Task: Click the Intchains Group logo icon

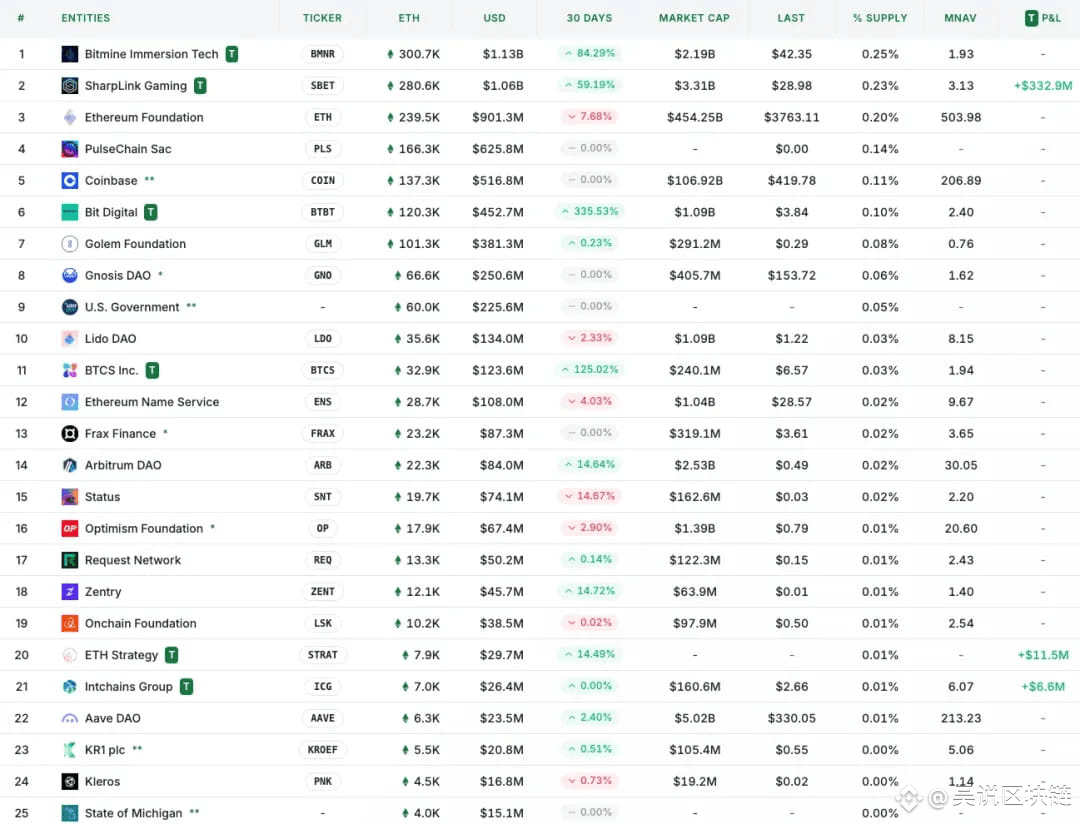Action: tap(70, 687)
